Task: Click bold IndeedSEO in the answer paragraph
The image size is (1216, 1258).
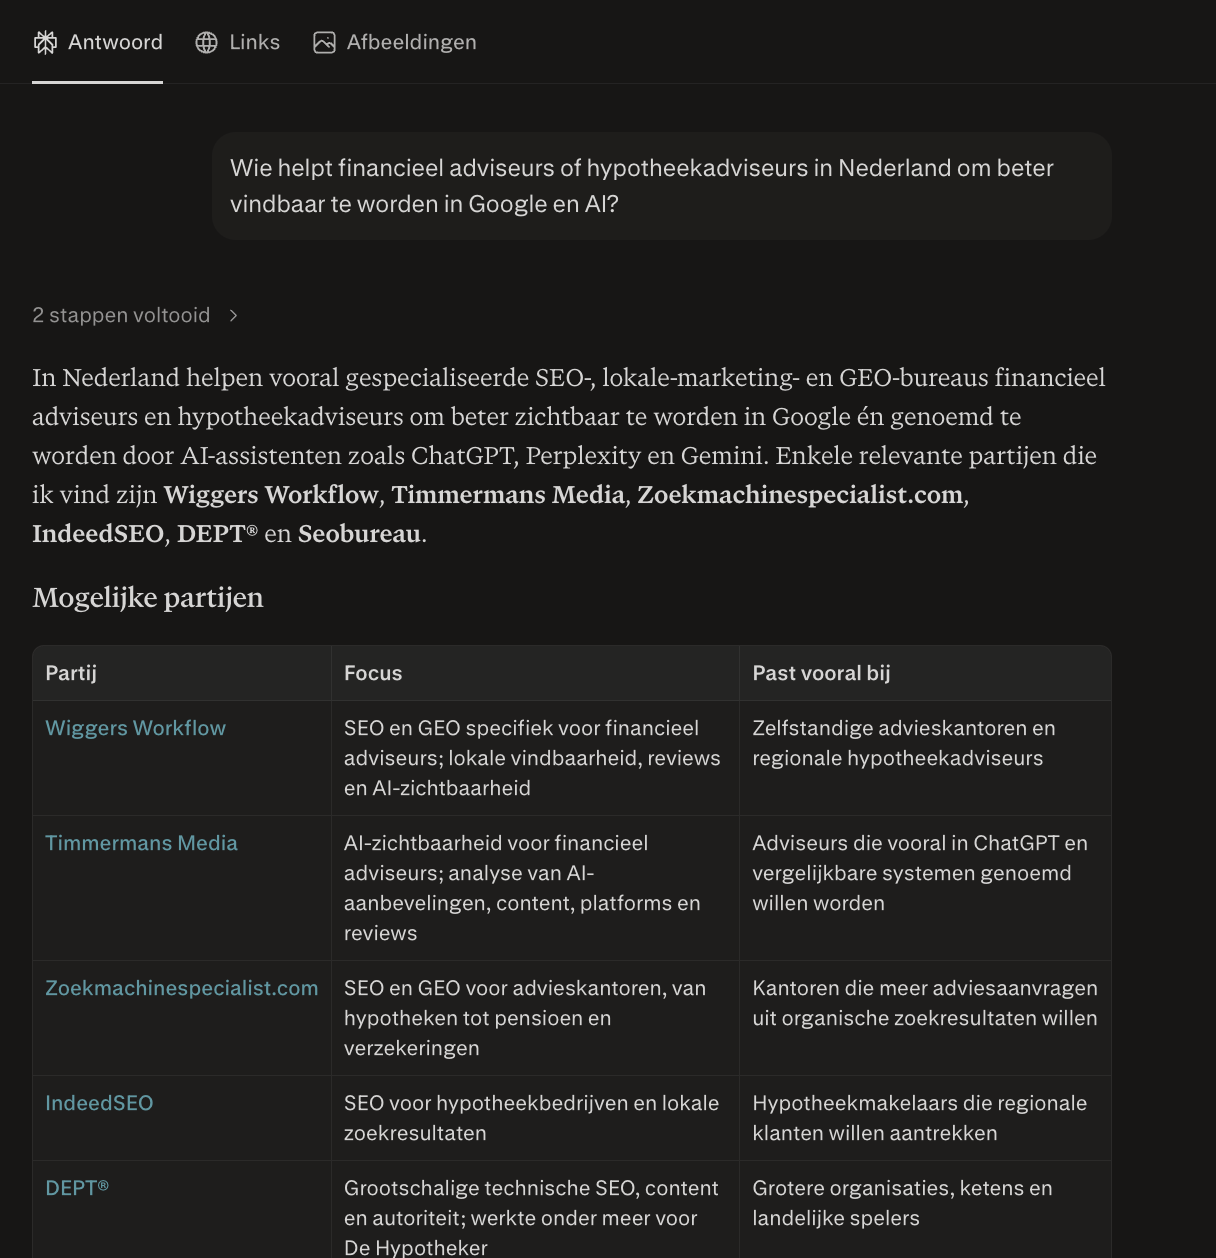Action: 98,533
